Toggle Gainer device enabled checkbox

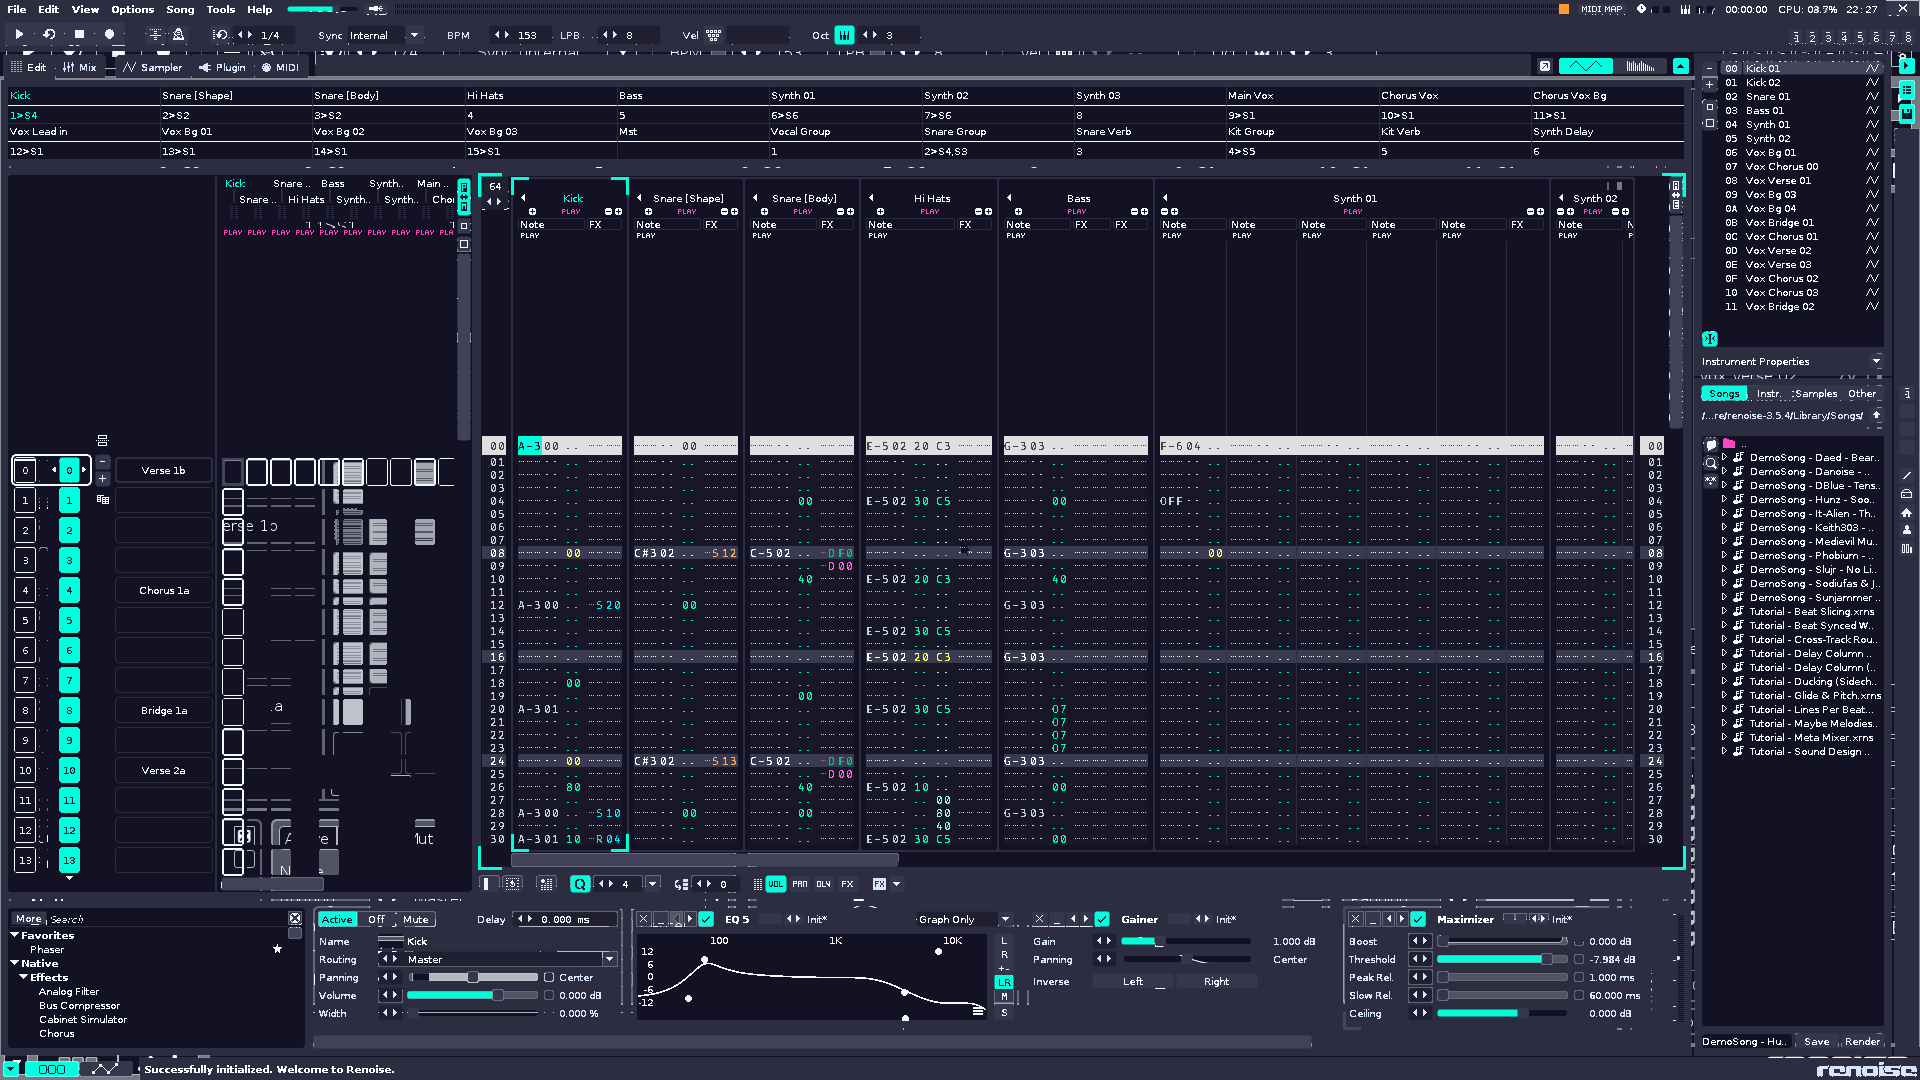pos(1102,919)
